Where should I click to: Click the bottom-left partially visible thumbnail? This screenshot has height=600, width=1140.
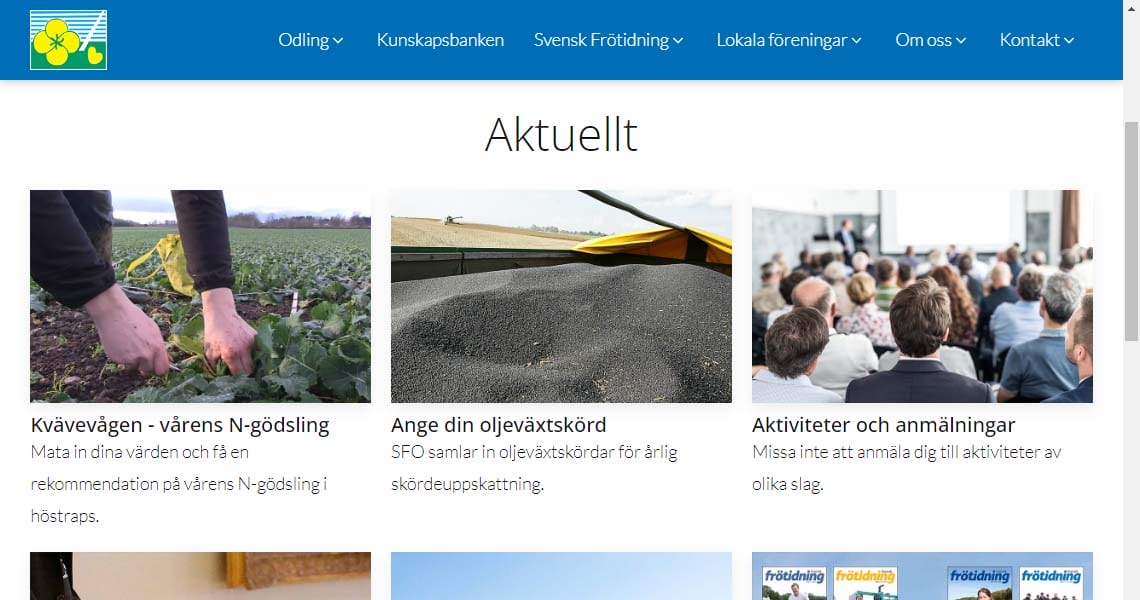200,576
